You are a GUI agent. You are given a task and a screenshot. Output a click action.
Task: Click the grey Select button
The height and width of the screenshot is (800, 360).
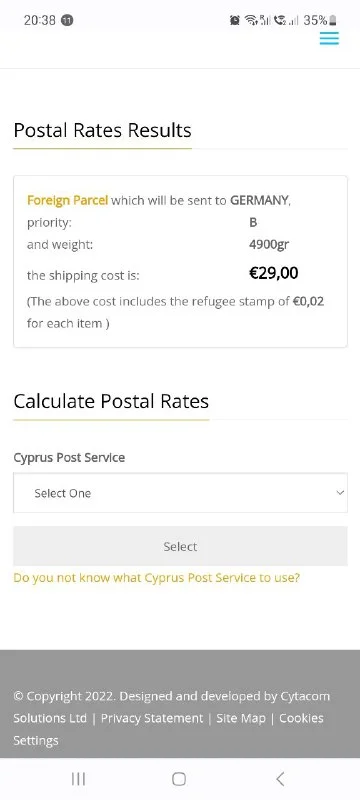coord(181,546)
